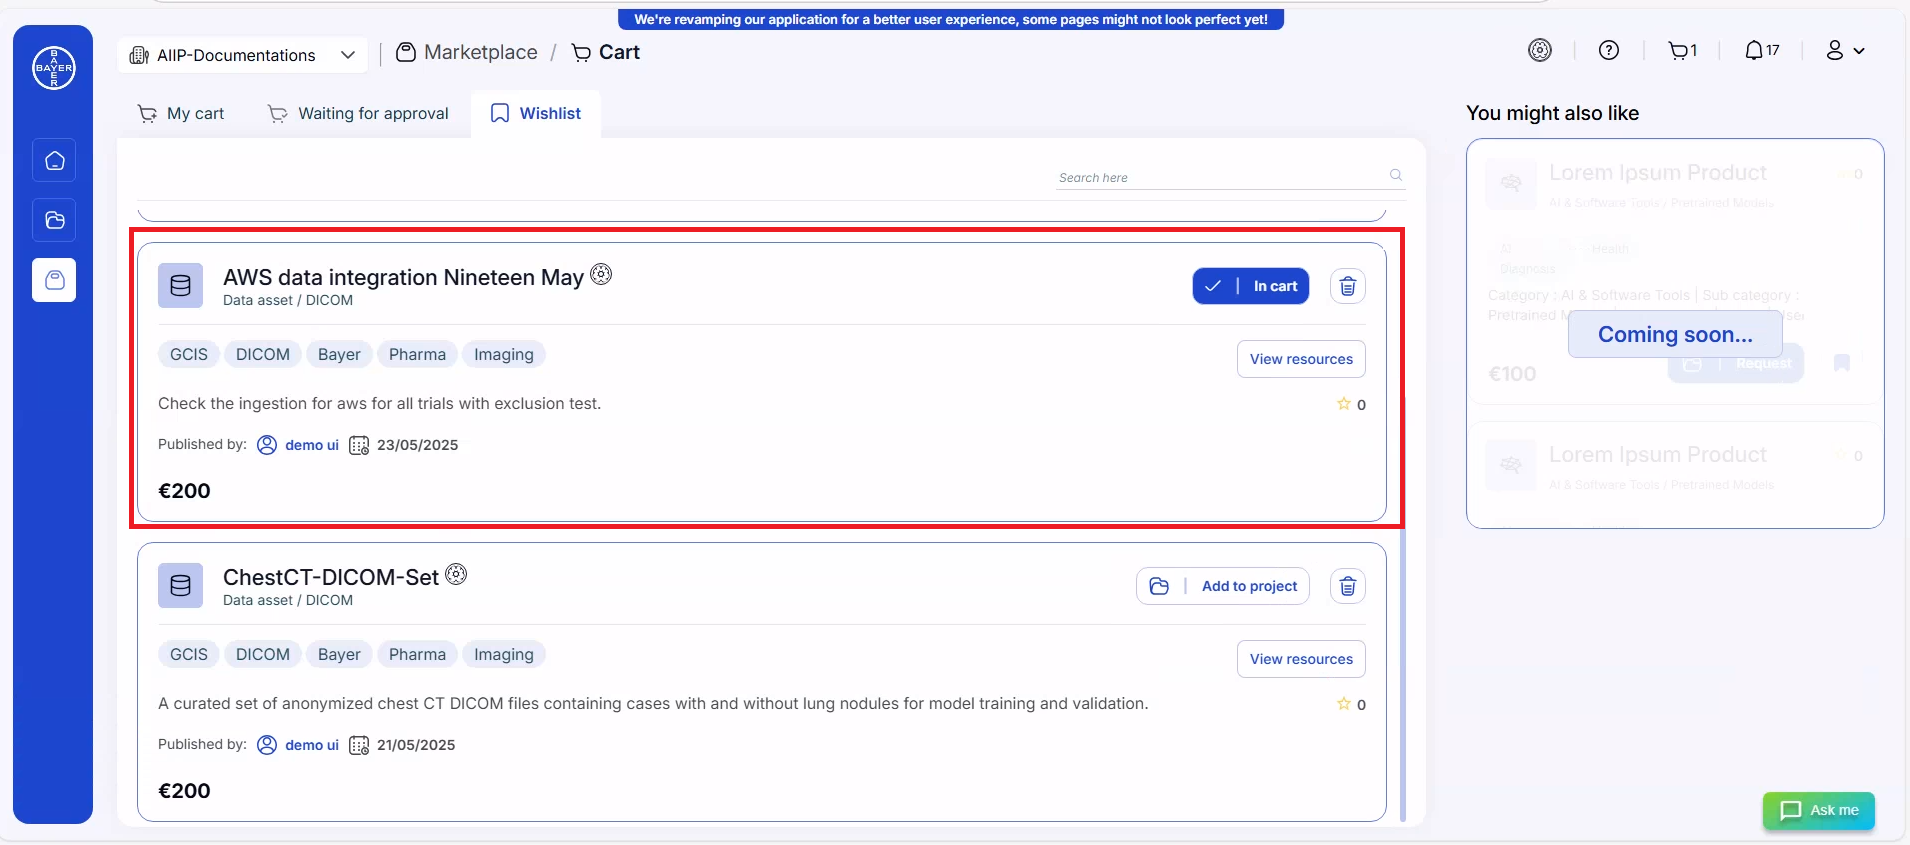The height and width of the screenshot is (845, 1910).
Task: Click the star rating of AWS data integration
Action: [x=1351, y=404]
